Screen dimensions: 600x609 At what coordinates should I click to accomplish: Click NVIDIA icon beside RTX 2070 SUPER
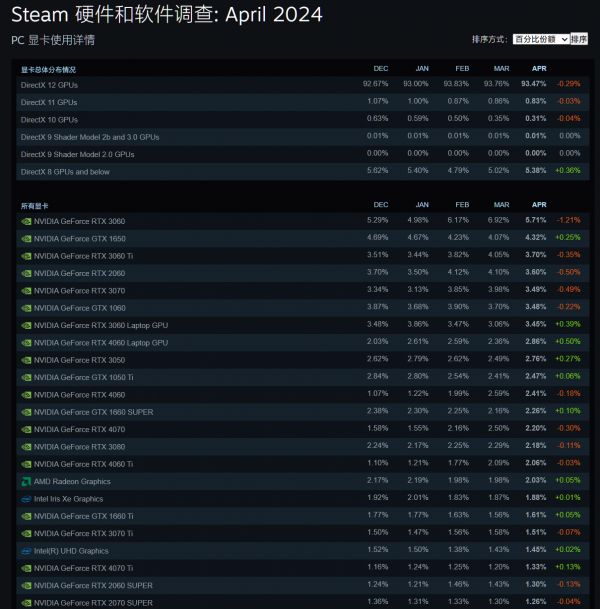tap(26, 603)
